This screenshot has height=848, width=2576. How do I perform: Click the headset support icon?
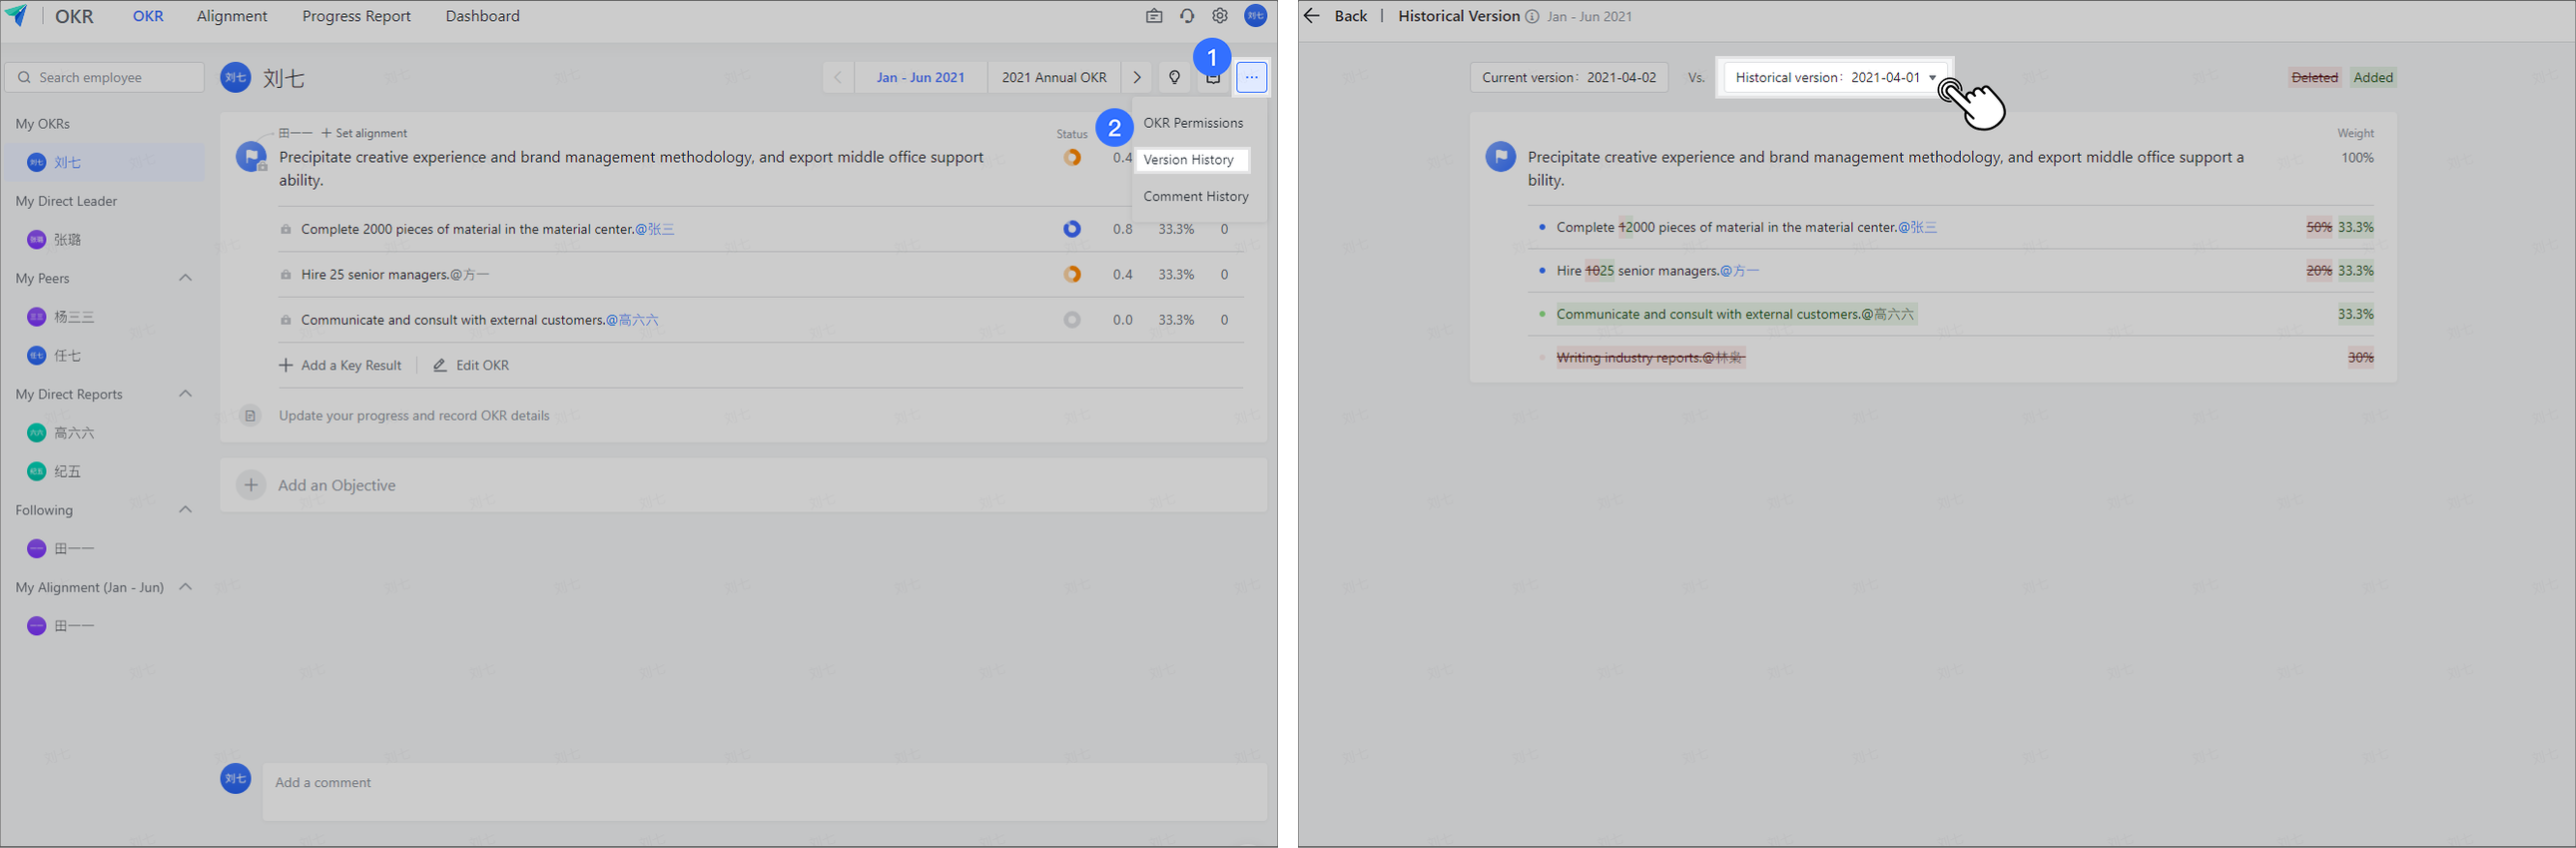click(x=1187, y=16)
